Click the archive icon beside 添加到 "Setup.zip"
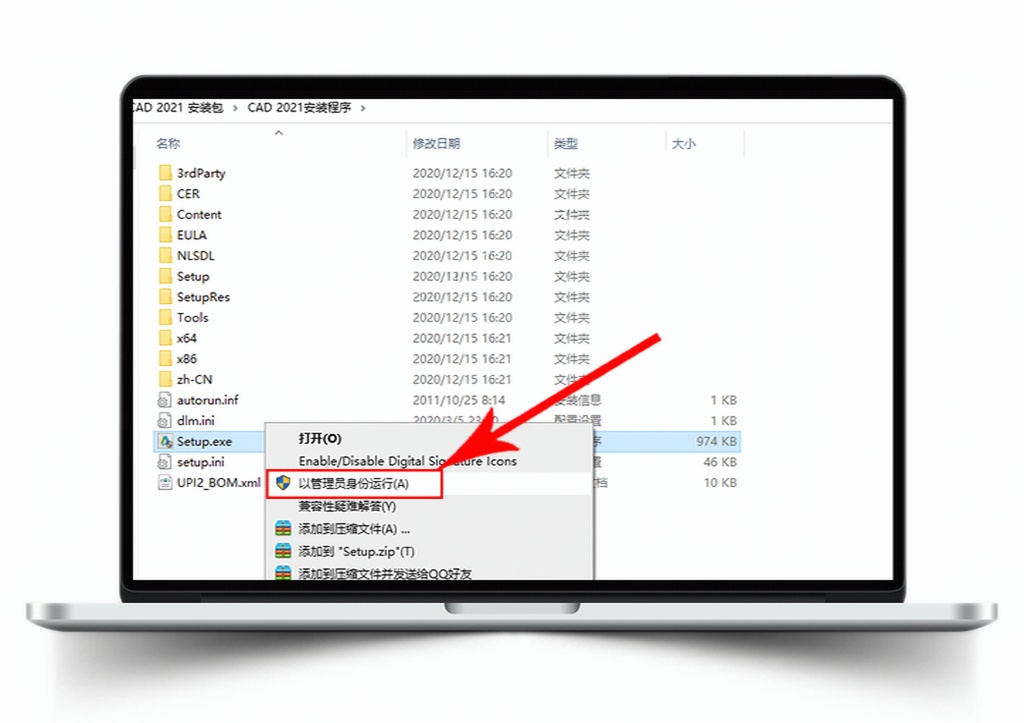Screen dimensions: 1024x723 (x=283, y=551)
